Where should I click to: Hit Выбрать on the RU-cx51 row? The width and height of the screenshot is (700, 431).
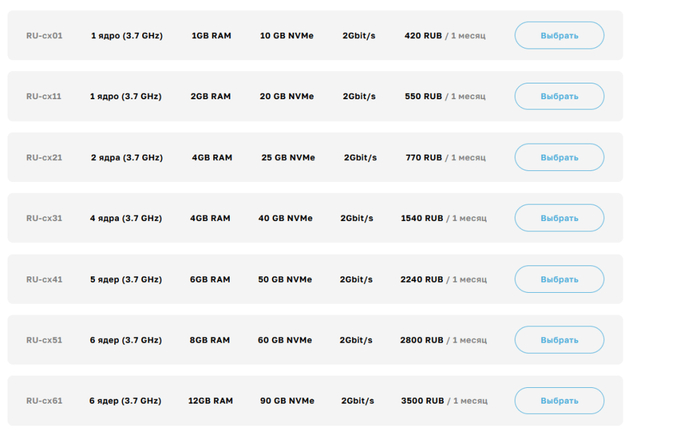click(x=559, y=340)
